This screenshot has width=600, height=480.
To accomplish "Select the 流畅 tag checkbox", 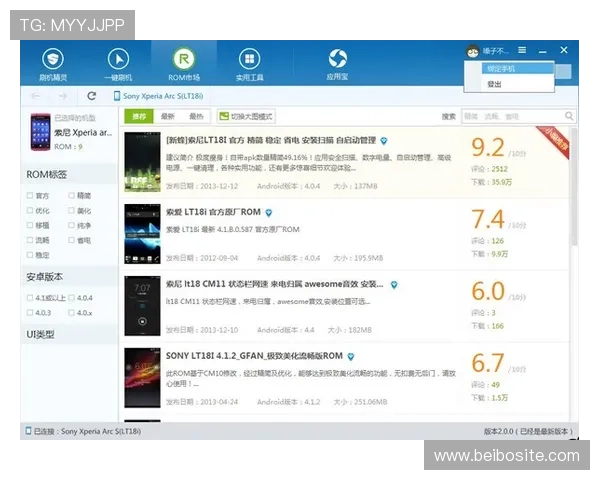I will coord(30,240).
